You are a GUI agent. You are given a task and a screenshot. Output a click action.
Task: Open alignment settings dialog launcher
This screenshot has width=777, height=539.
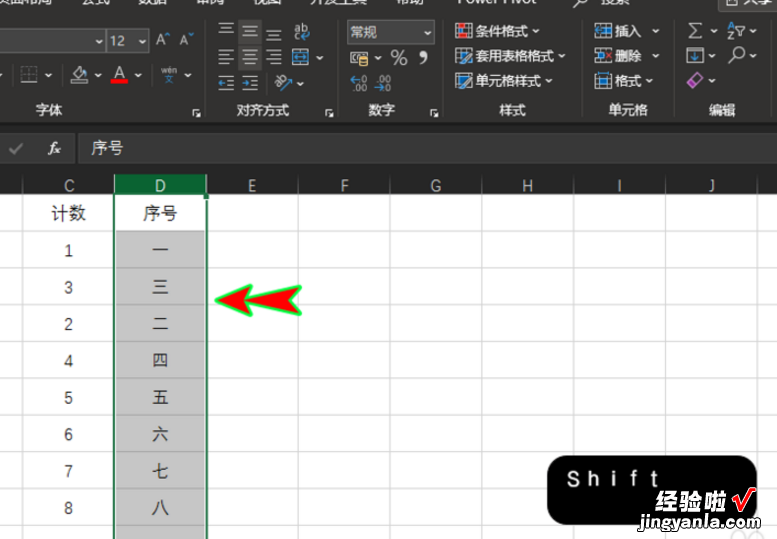pyautogui.click(x=329, y=113)
